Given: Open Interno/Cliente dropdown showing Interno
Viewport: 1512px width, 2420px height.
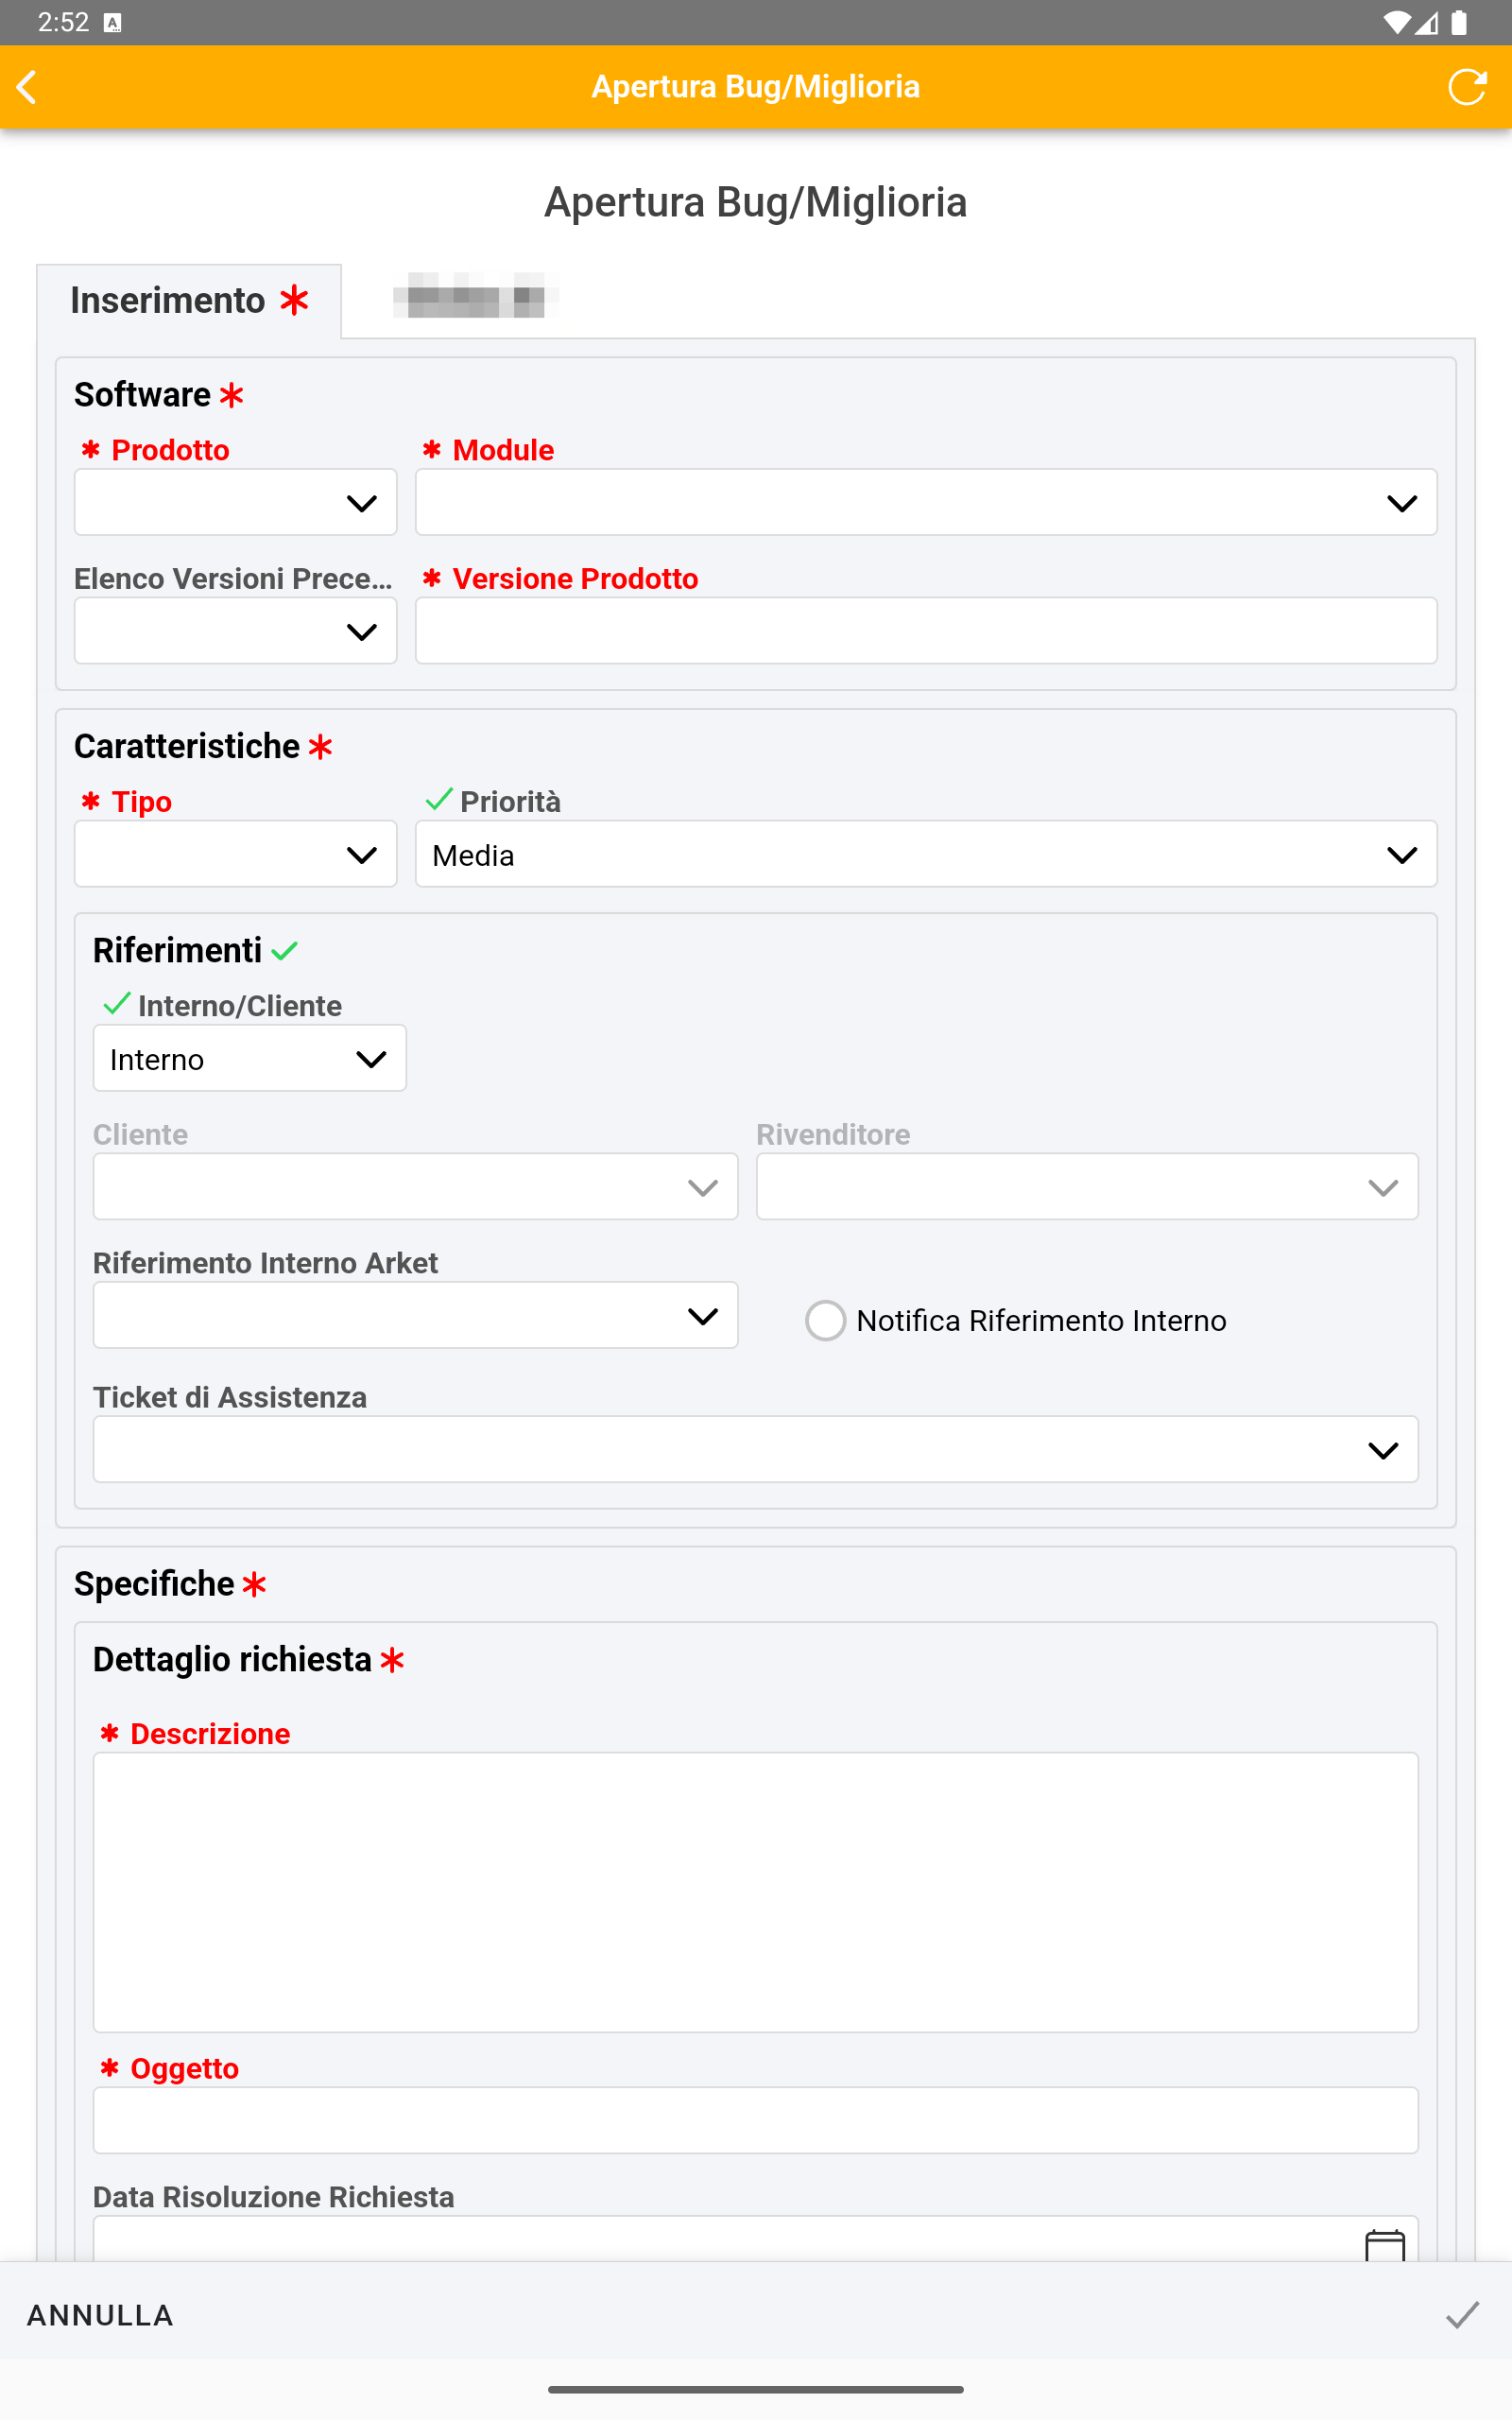Looking at the screenshot, I should tap(249, 1058).
